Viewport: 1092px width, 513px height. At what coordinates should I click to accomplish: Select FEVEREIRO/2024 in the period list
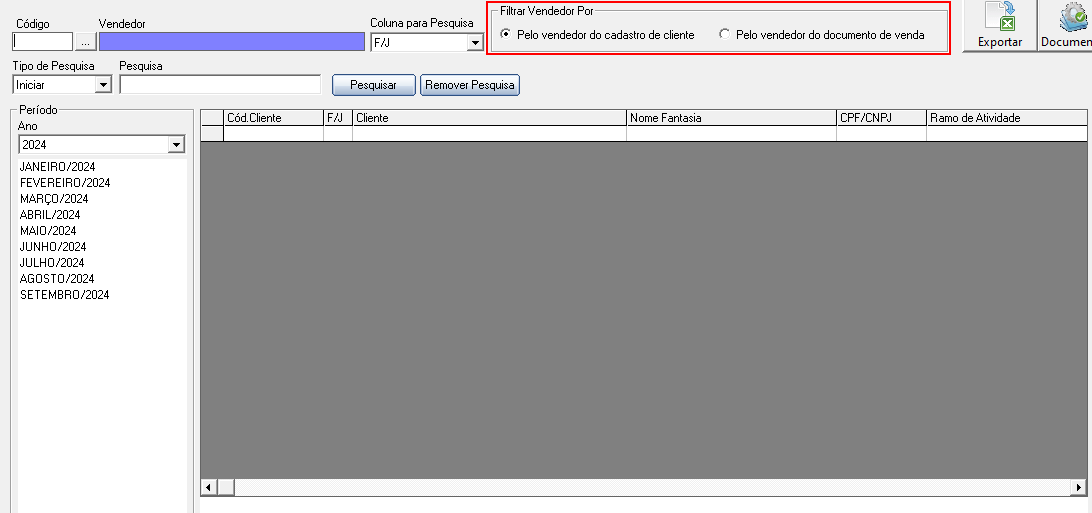[65, 183]
